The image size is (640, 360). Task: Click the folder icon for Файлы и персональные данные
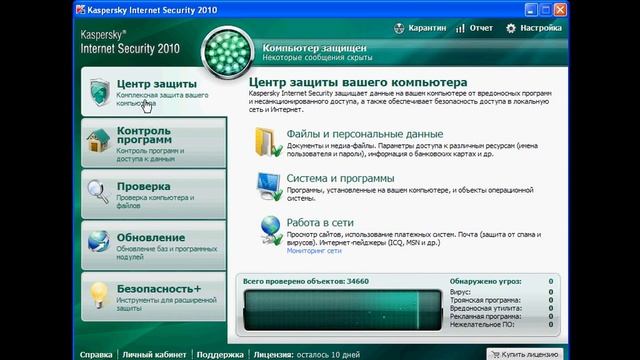(x=269, y=142)
